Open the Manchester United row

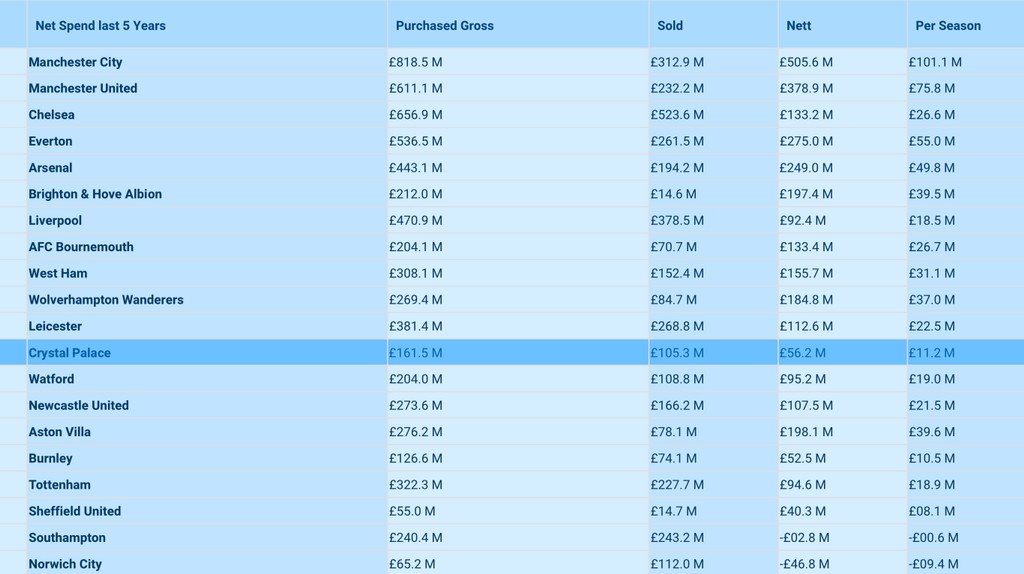click(x=83, y=88)
